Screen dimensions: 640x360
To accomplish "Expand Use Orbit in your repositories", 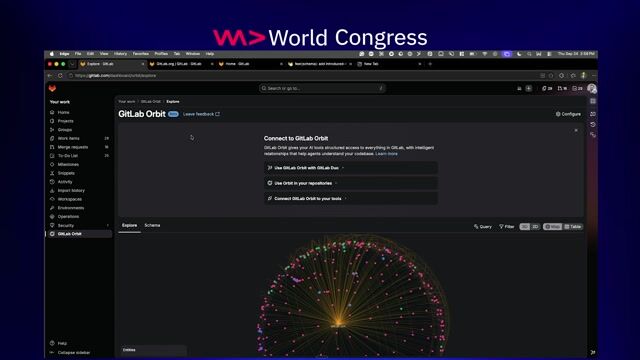I will point(351,183).
